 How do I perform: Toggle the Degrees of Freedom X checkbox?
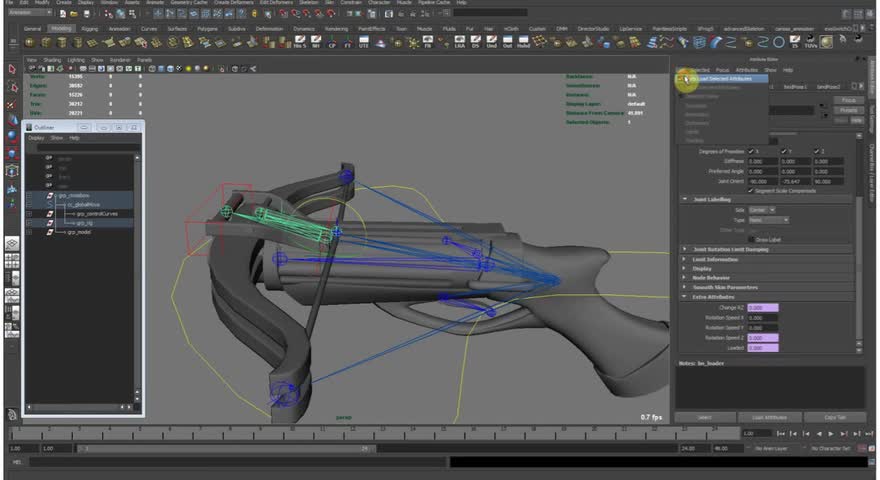pos(750,151)
